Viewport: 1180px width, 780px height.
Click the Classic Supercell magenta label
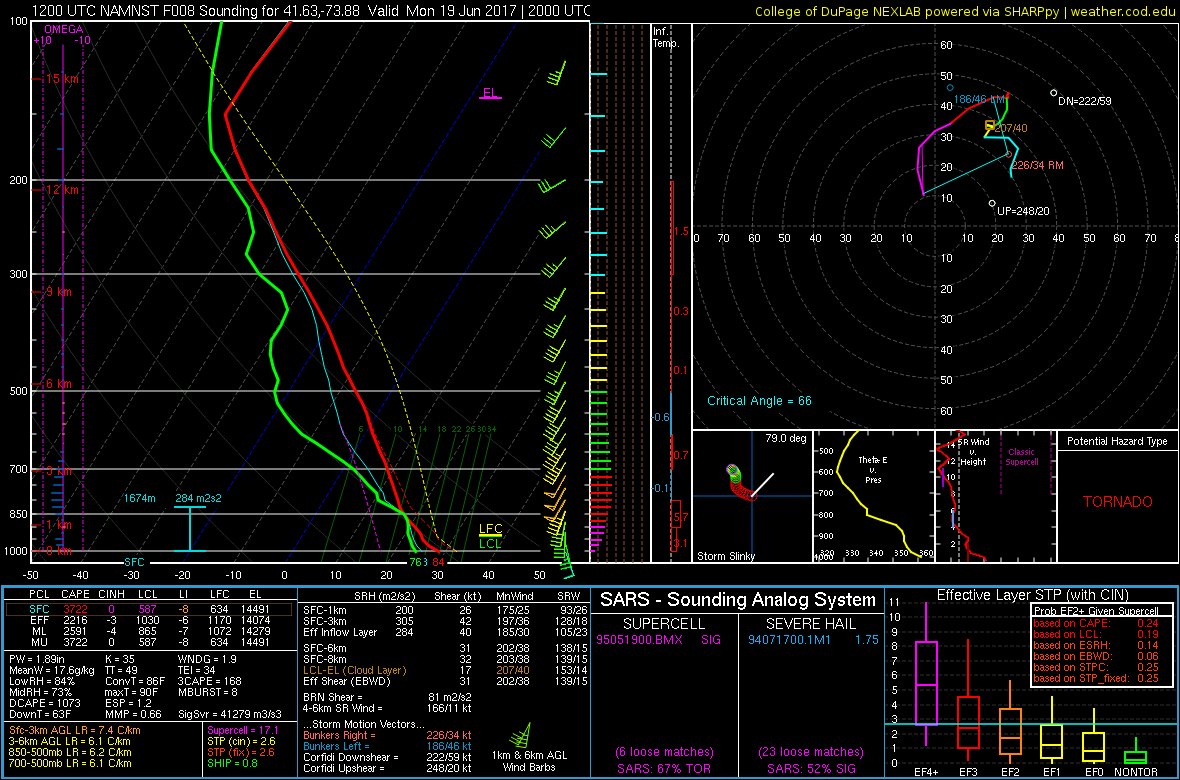(1020, 456)
